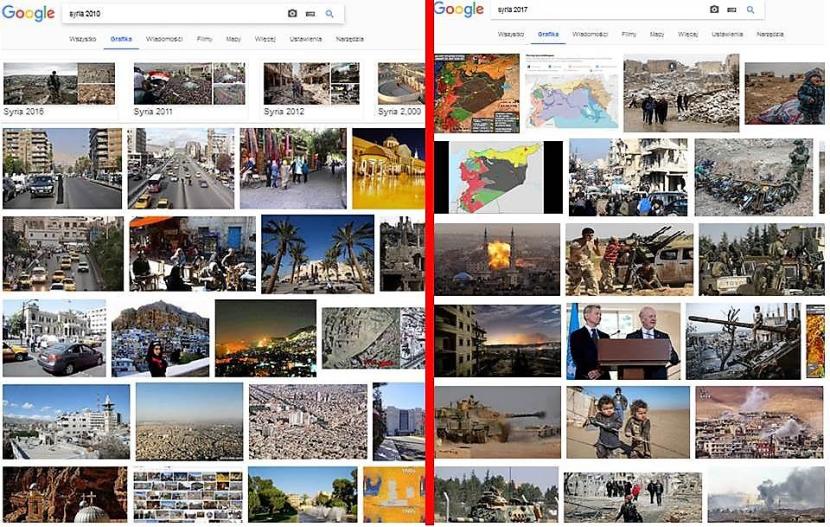Select the Syria 2012 related search suggestion
Image resolution: width=830 pixels, height=527 pixels.
click(311, 89)
